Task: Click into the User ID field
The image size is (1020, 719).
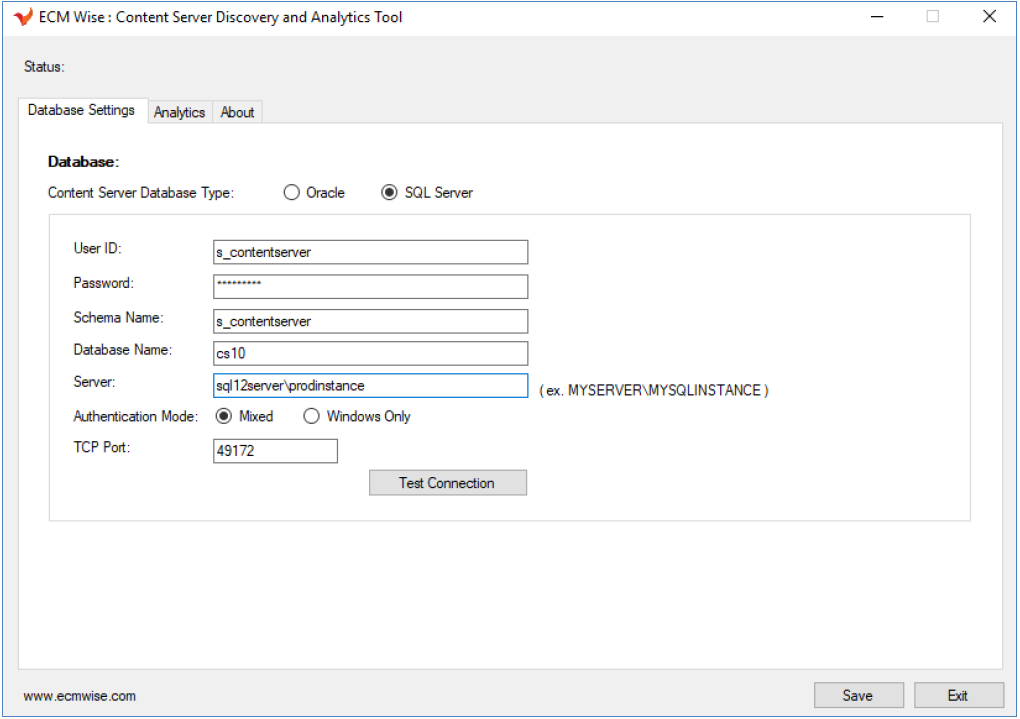Action: click(370, 252)
